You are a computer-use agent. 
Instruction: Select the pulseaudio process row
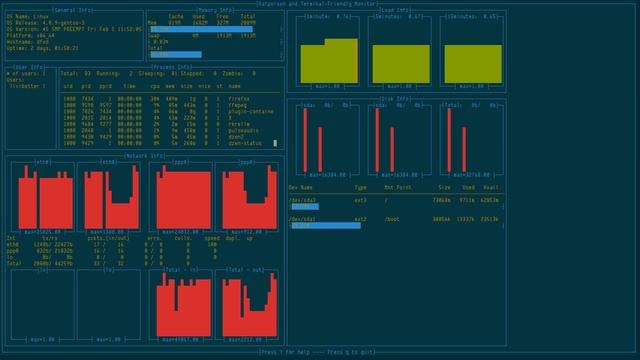[161, 131]
